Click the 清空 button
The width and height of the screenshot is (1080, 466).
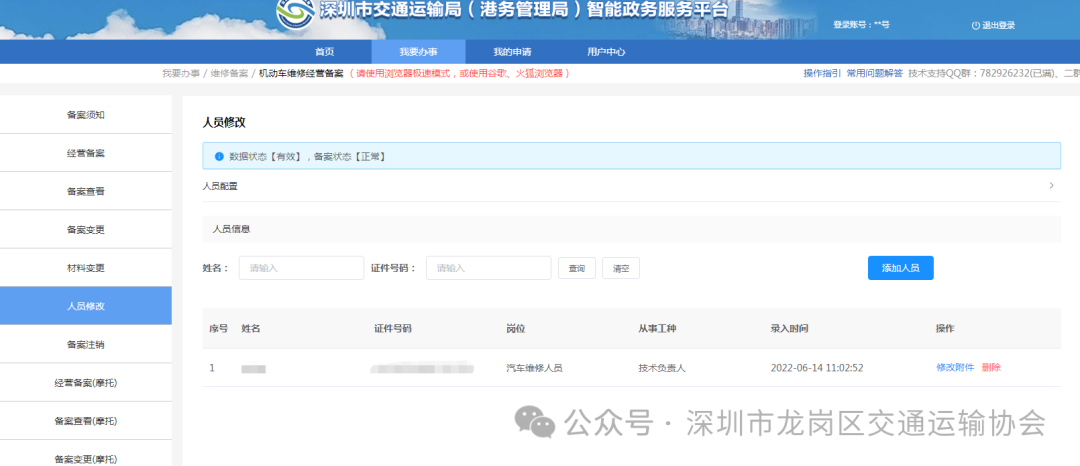(621, 268)
